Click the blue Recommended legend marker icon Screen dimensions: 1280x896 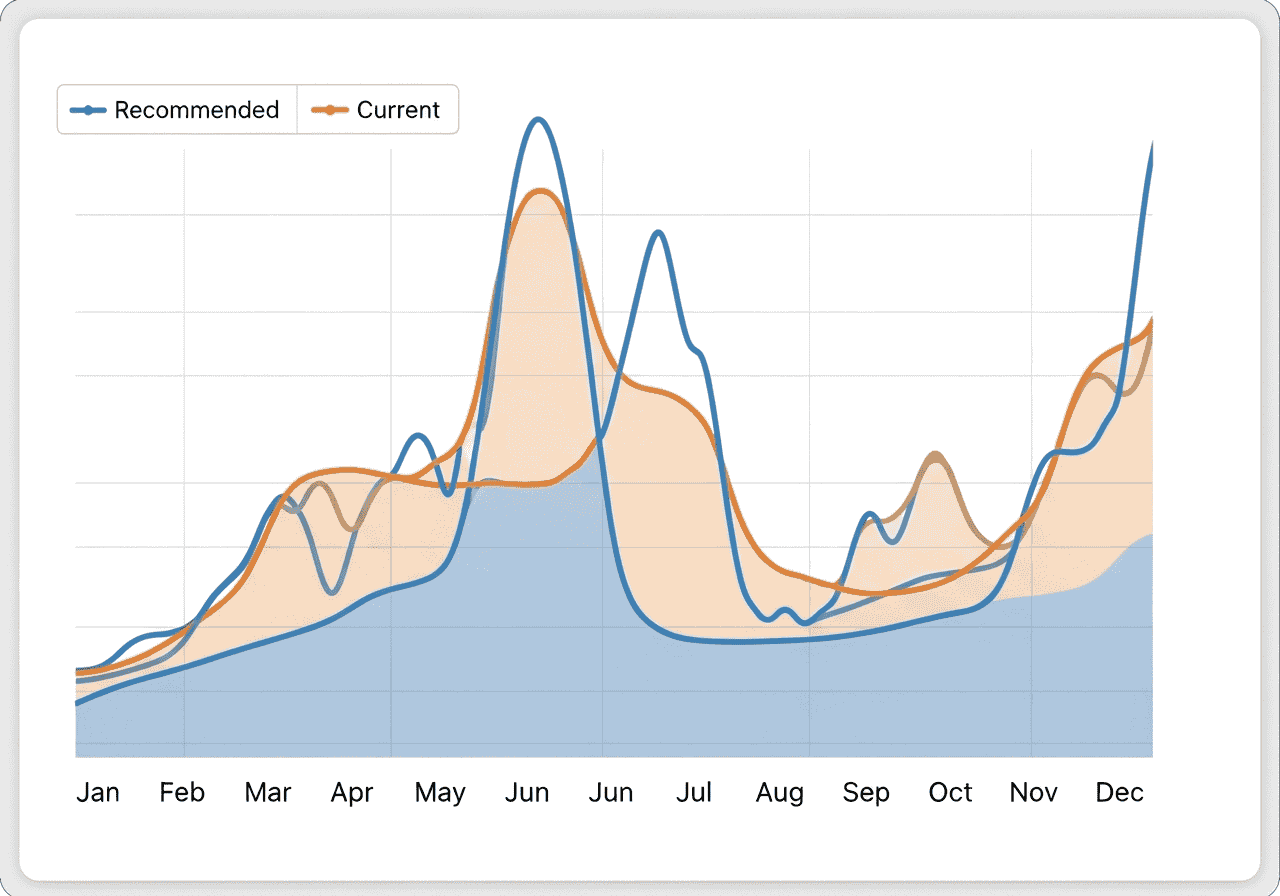[89, 110]
